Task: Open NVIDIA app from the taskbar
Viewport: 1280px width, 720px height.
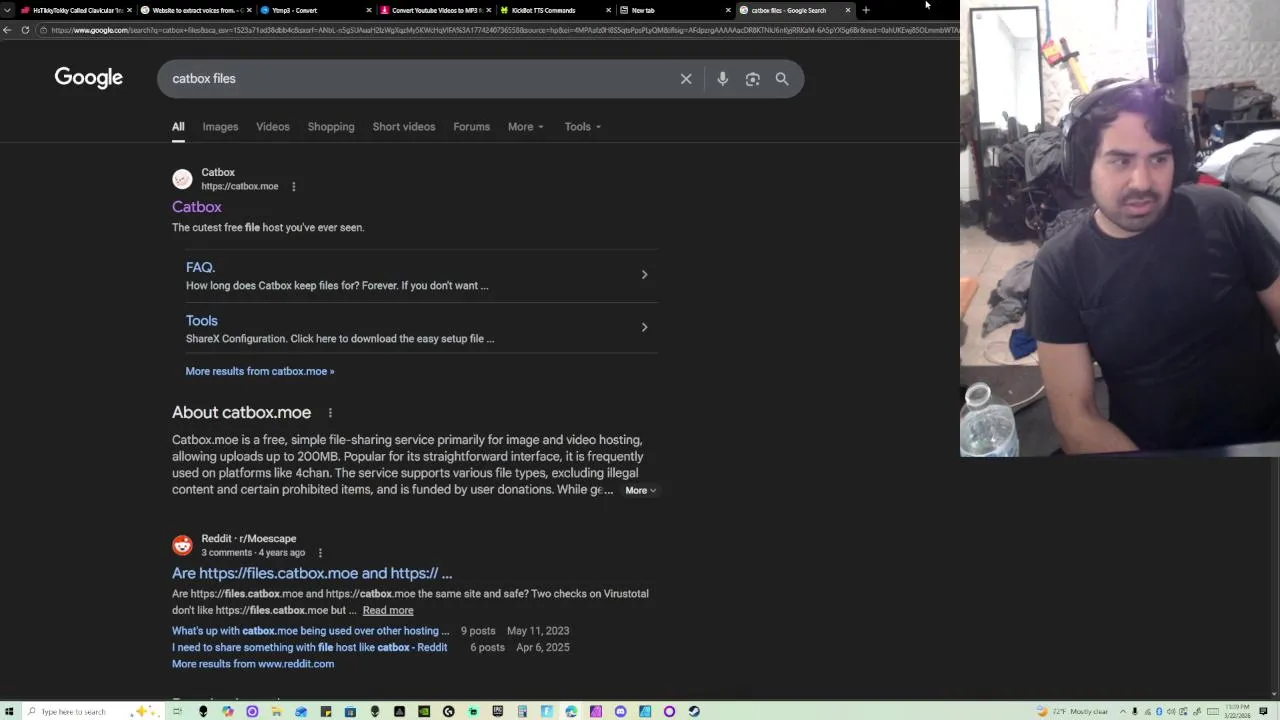Action: (x=423, y=711)
